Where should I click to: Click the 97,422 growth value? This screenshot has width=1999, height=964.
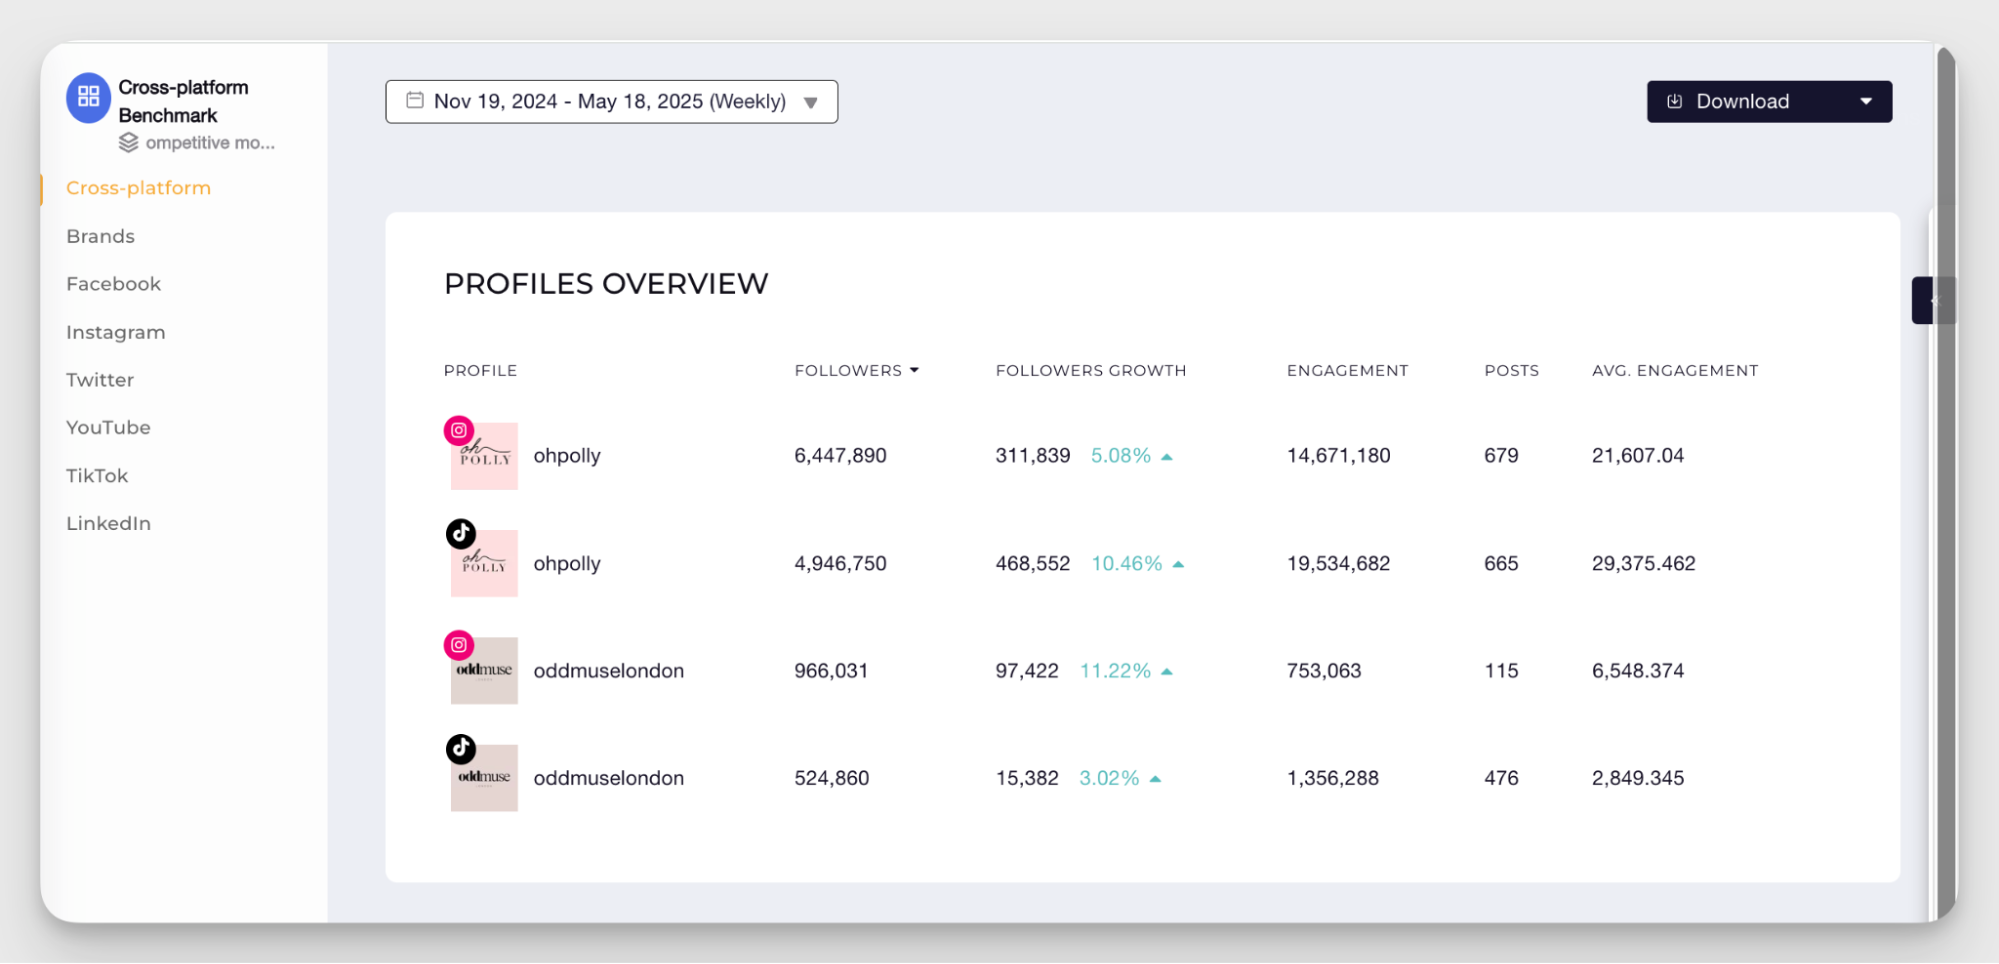click(x=1026, y=671)
